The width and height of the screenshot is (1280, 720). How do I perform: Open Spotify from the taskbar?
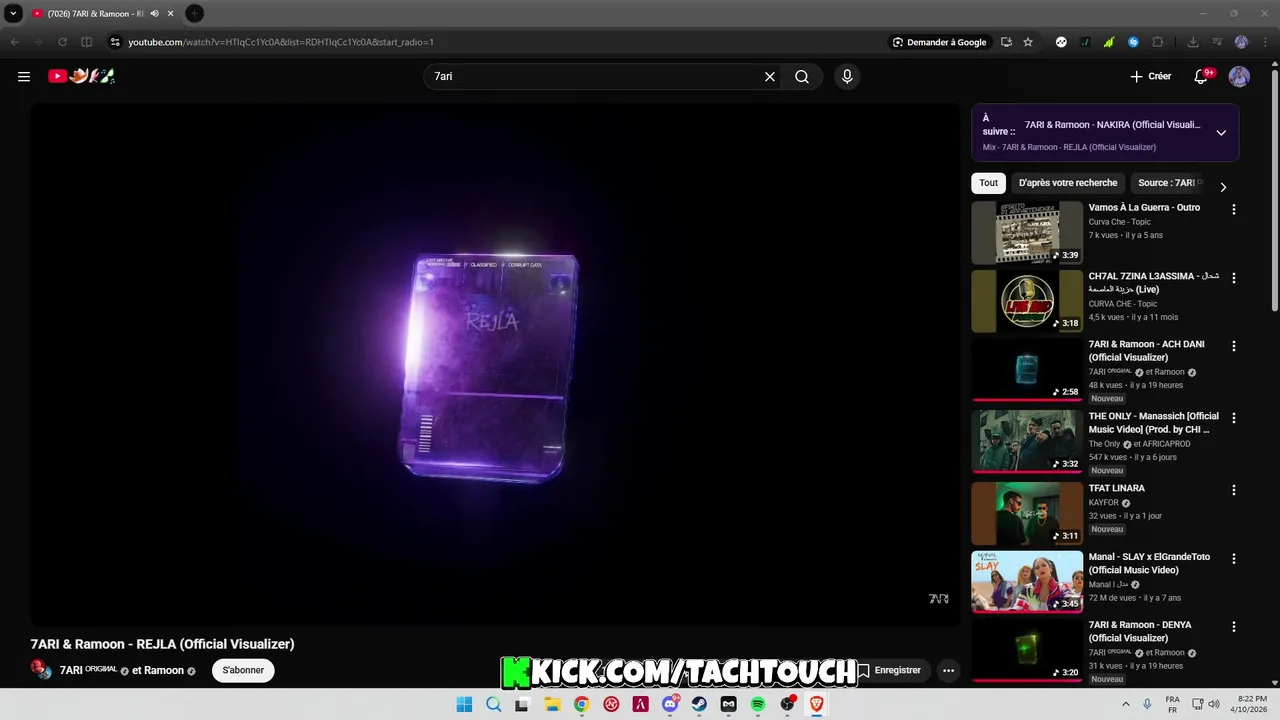click(758, 704)
